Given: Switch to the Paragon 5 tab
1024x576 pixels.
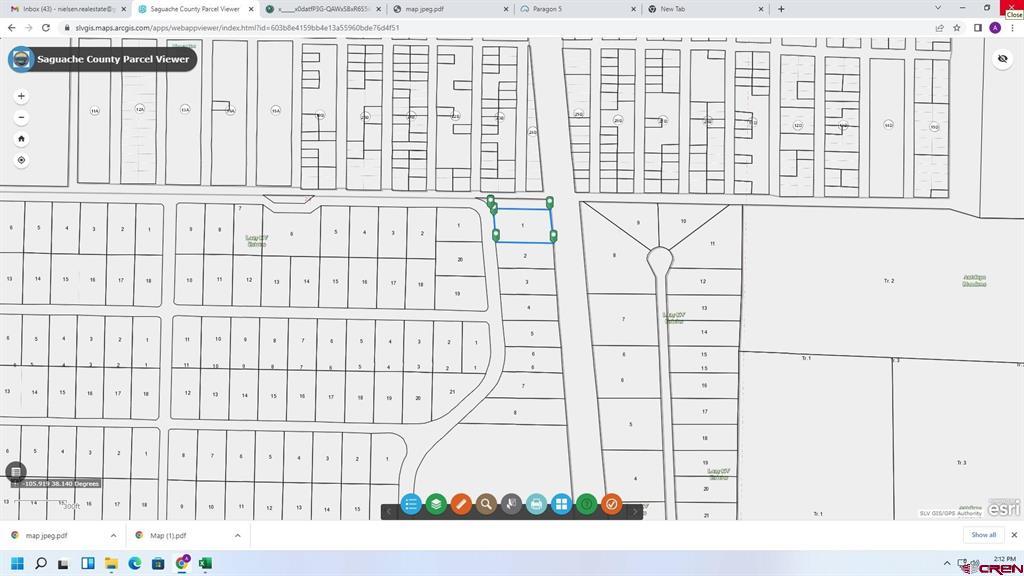Looking at the screenshot, I should 575,9.
